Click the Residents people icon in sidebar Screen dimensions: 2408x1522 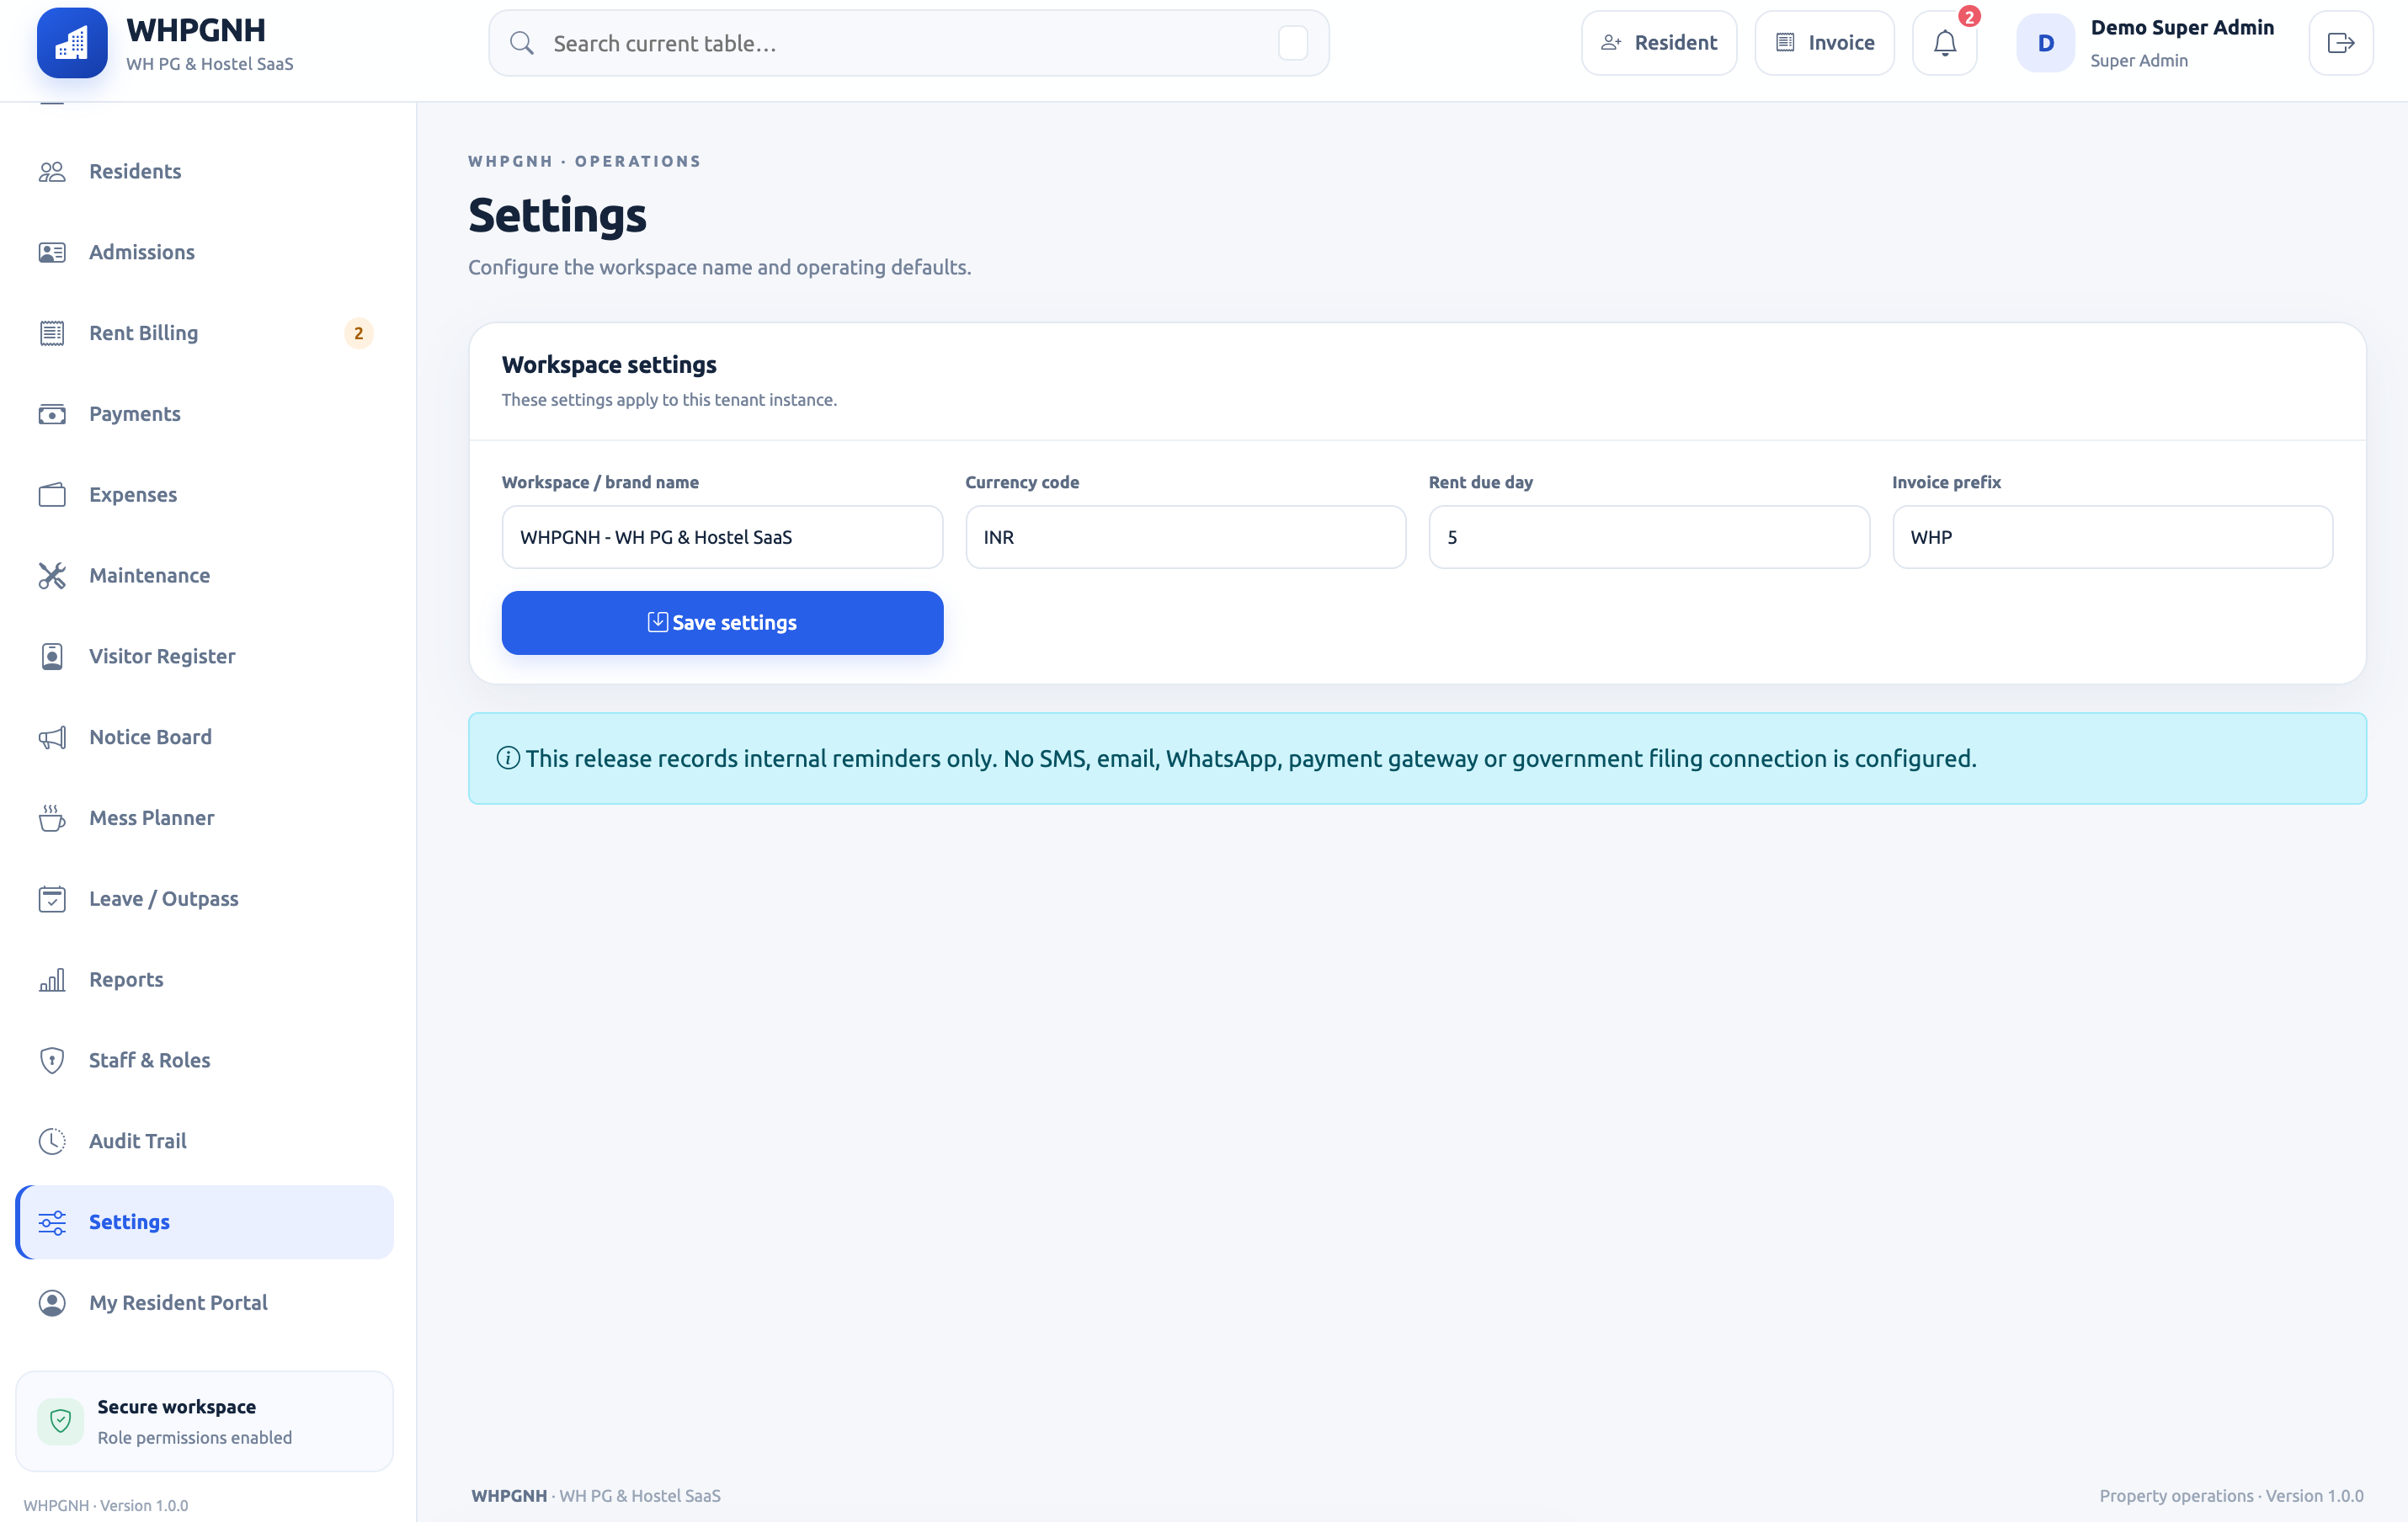point(52,171)
